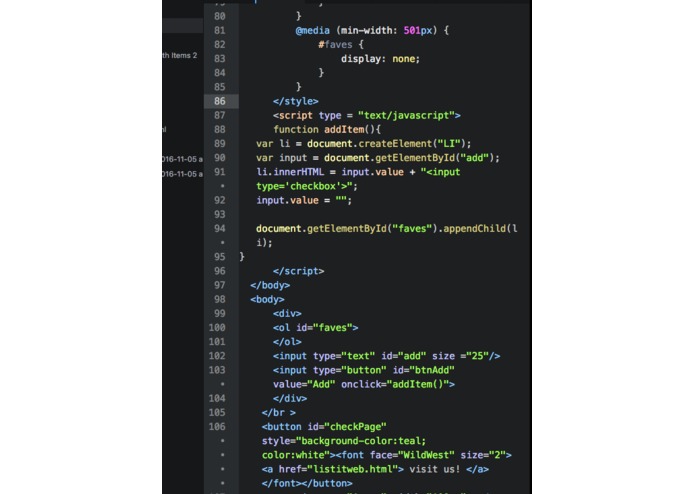
Task: Click the 'input.value = "";' line
Action: (x=304, y=200)
